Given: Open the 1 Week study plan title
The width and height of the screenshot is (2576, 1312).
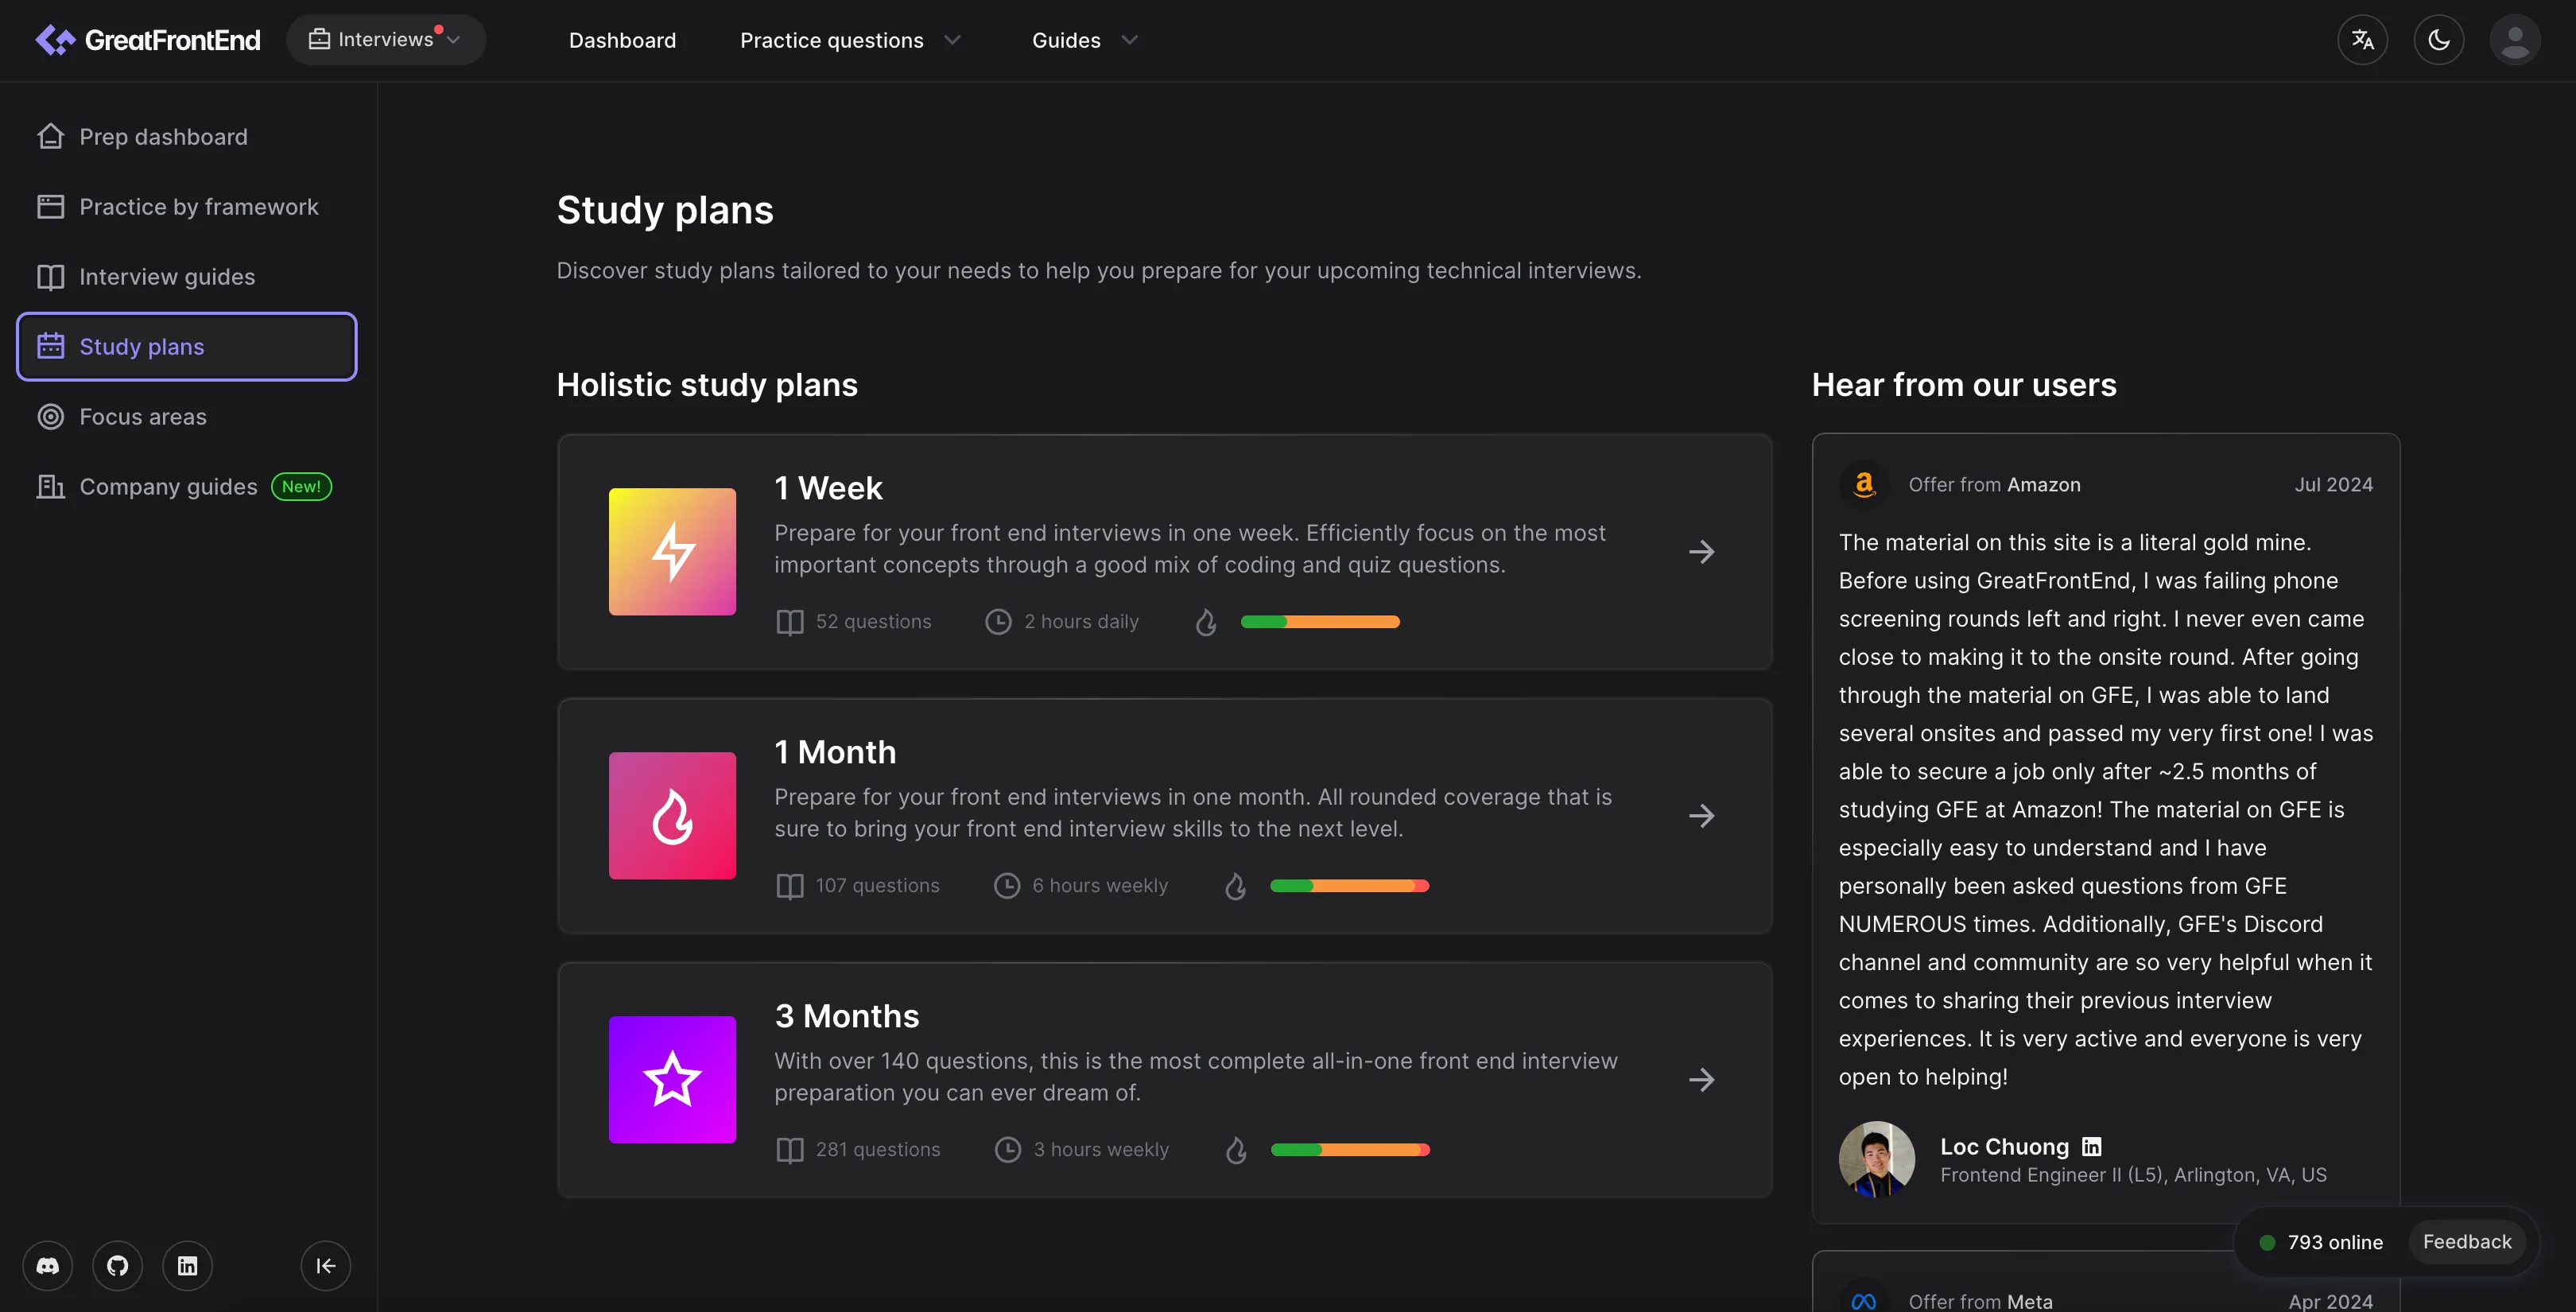Looking at the screenshot, I should pos(829,488).
